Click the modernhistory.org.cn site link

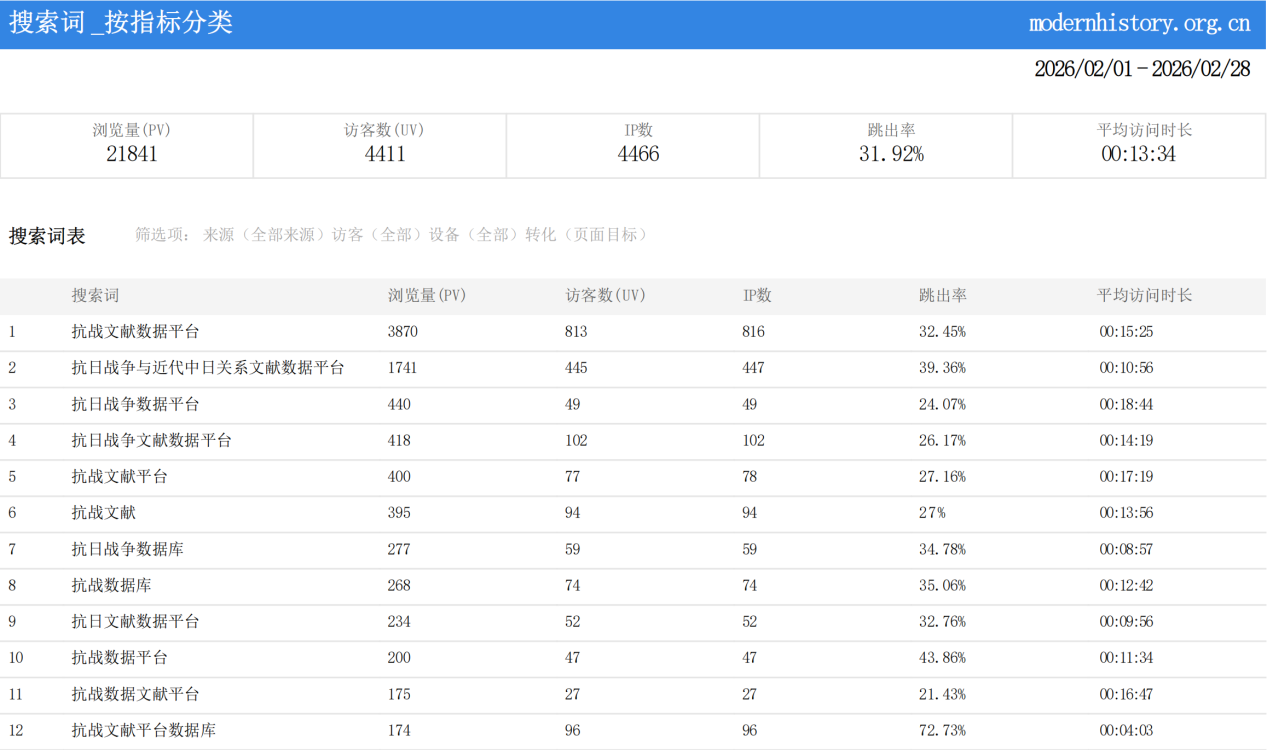pos(1139,23)
